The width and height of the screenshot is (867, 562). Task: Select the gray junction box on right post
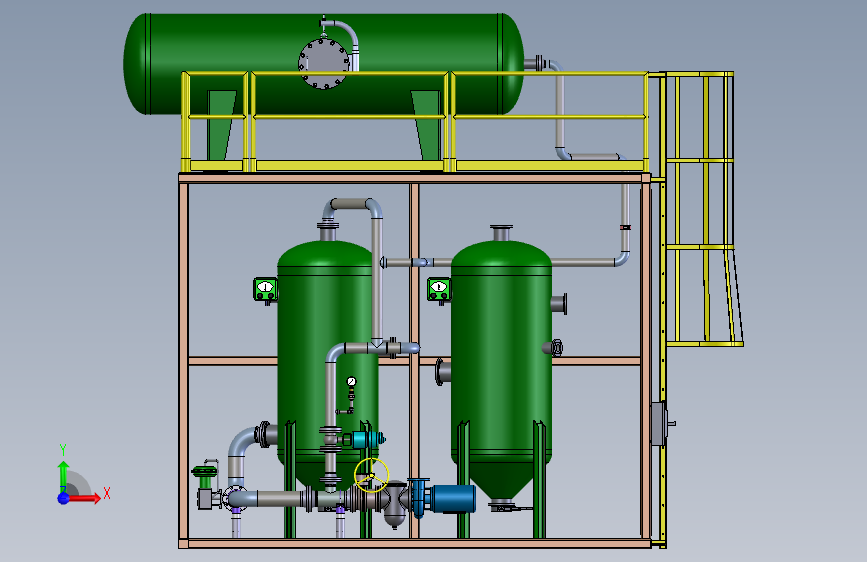(x=659, y=424)
